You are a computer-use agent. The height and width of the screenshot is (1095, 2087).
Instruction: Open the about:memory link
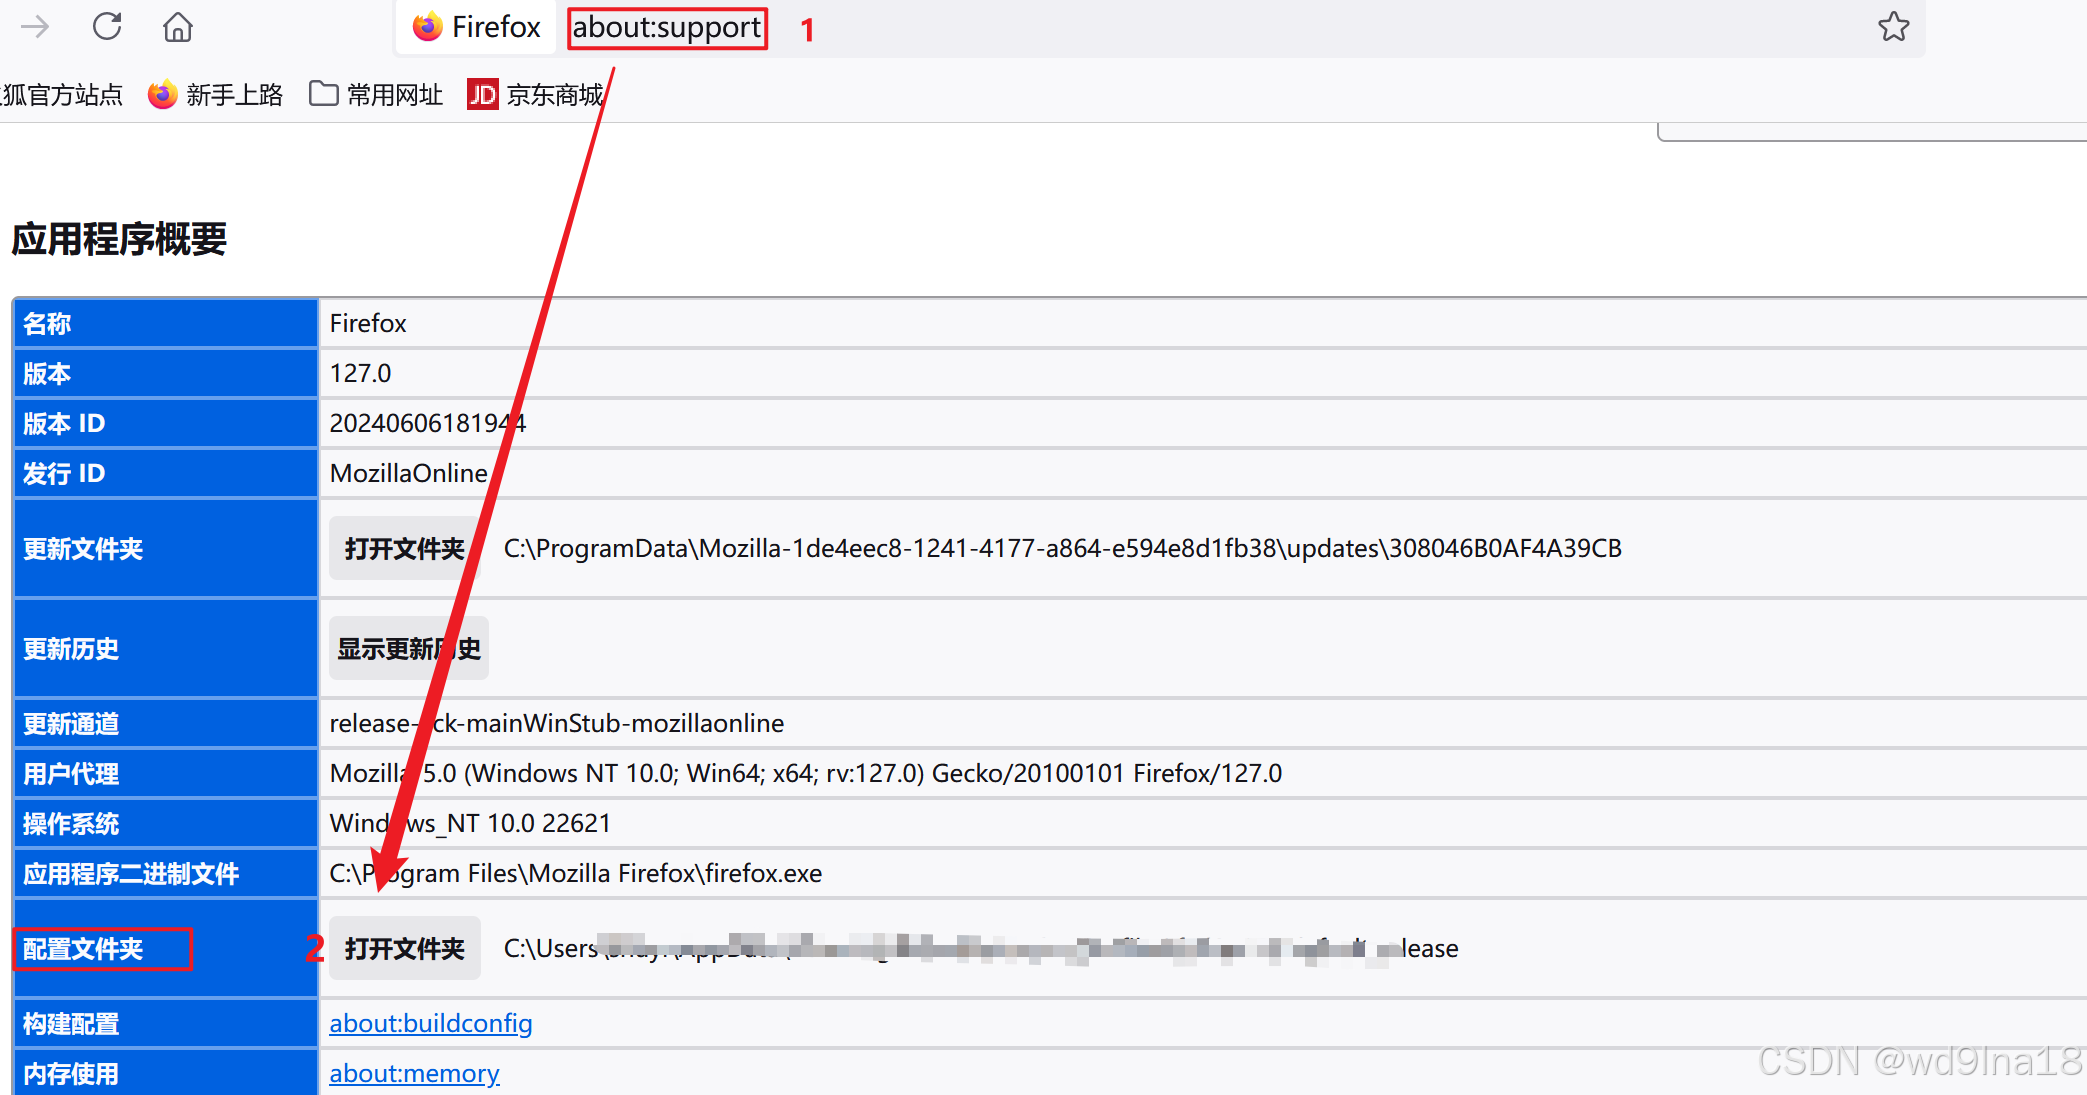point(415,1073)
